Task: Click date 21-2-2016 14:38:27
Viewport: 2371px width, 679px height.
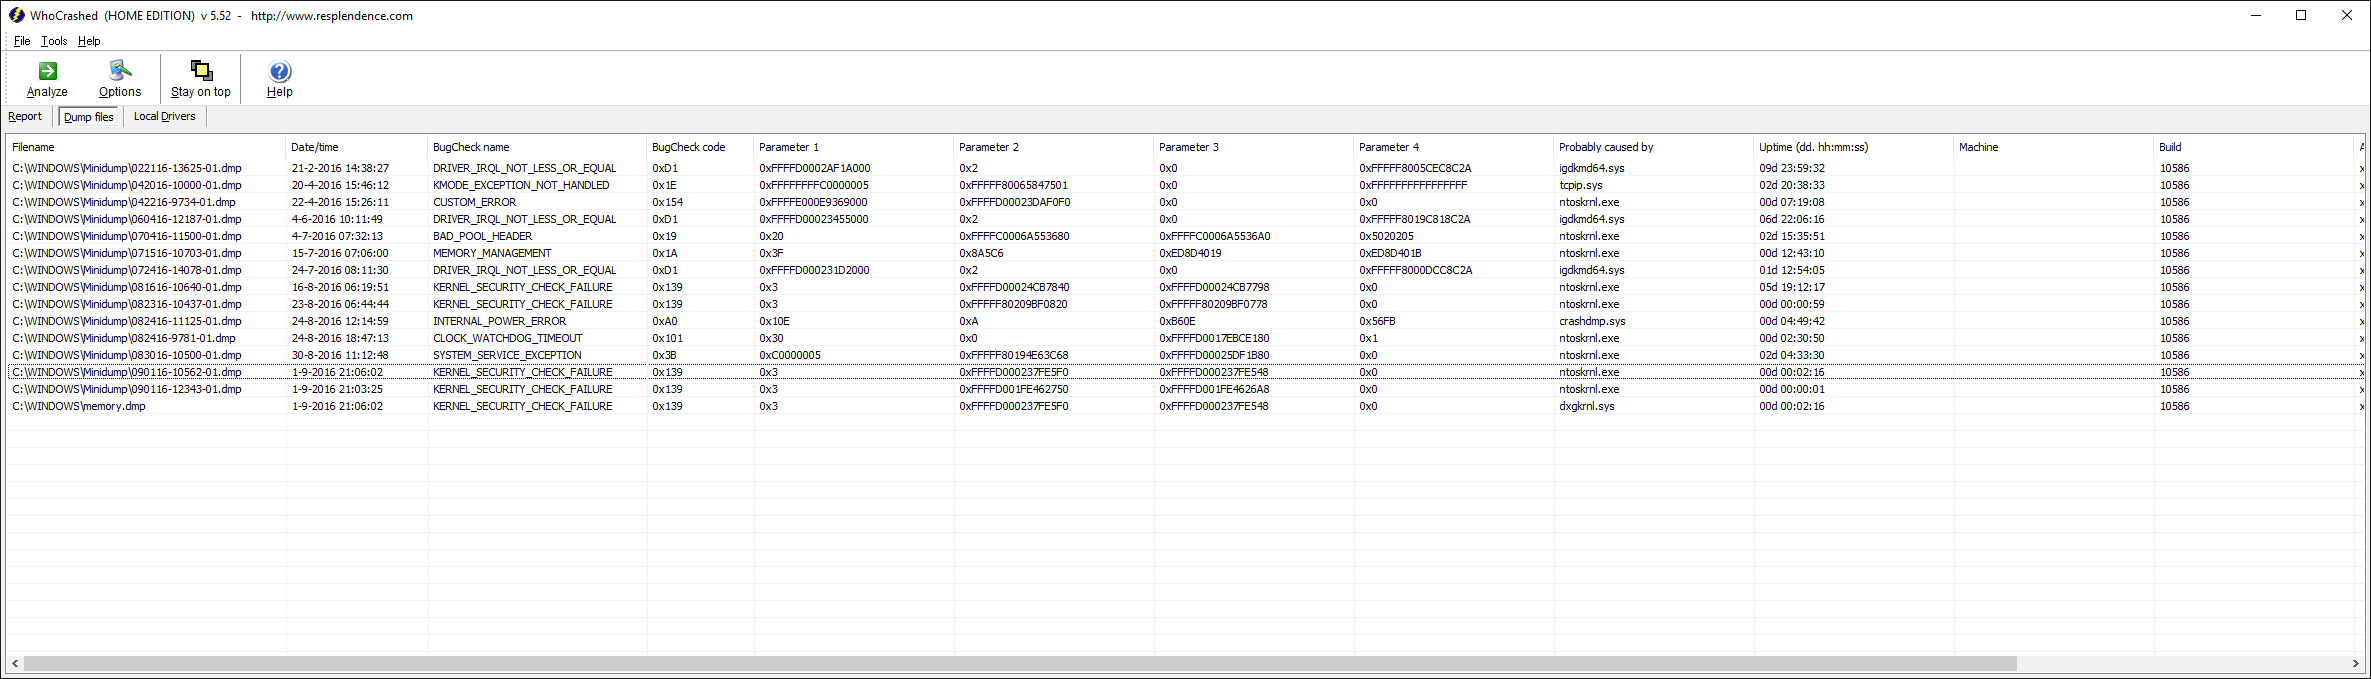Action: 341,168
